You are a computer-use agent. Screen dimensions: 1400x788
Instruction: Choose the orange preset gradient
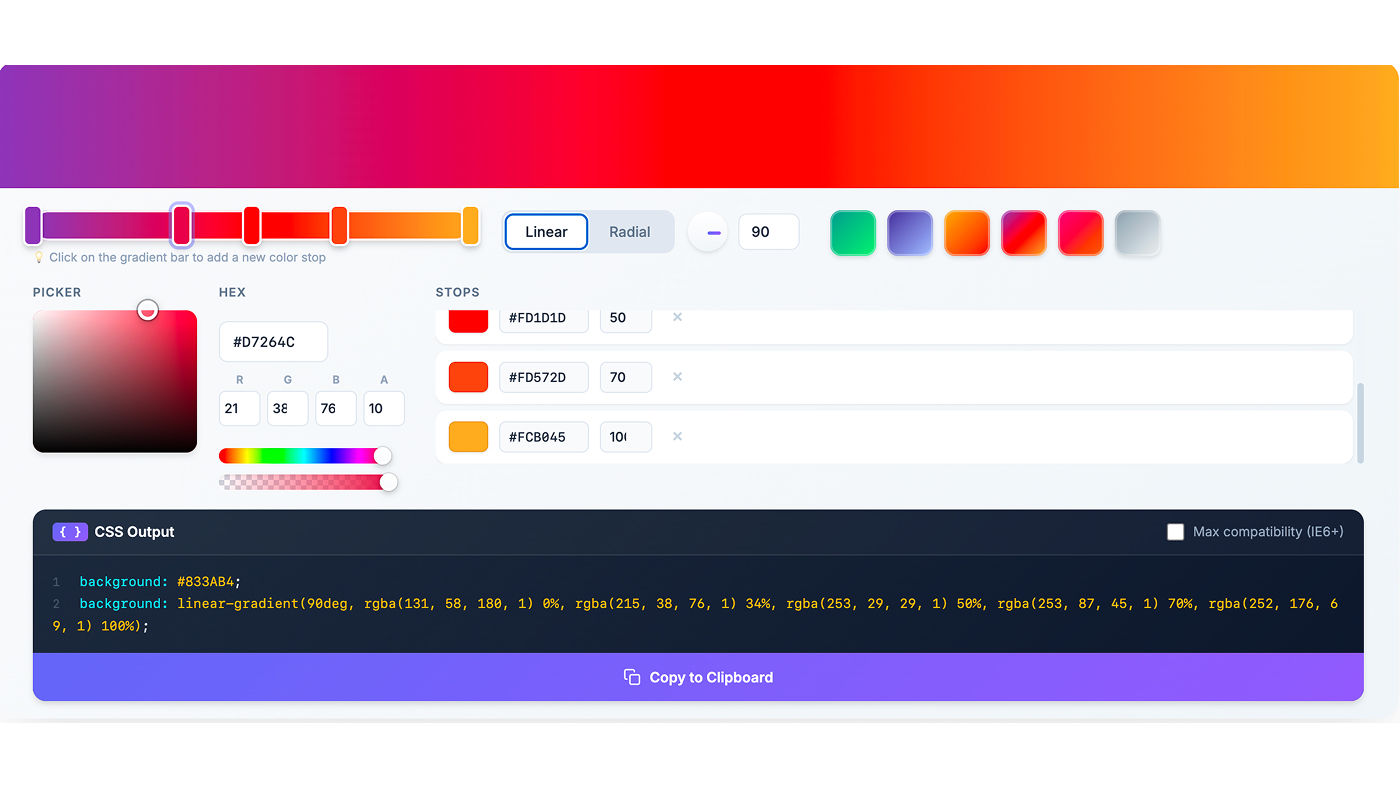[966, 233]
